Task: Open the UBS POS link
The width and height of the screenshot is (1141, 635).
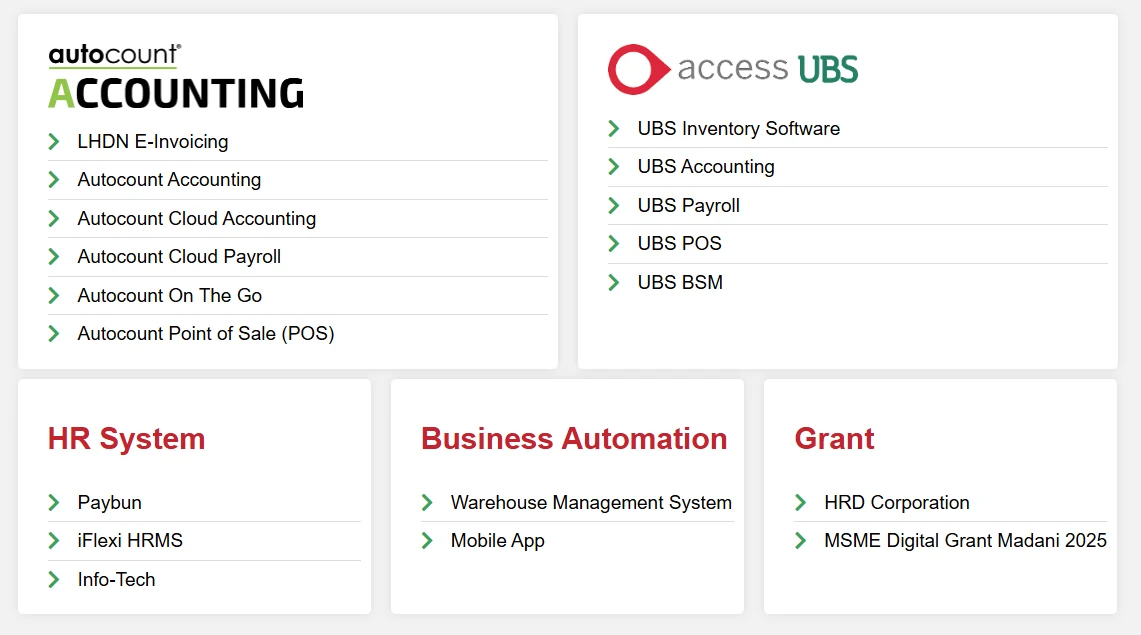Action: click(x=680, y=243)
